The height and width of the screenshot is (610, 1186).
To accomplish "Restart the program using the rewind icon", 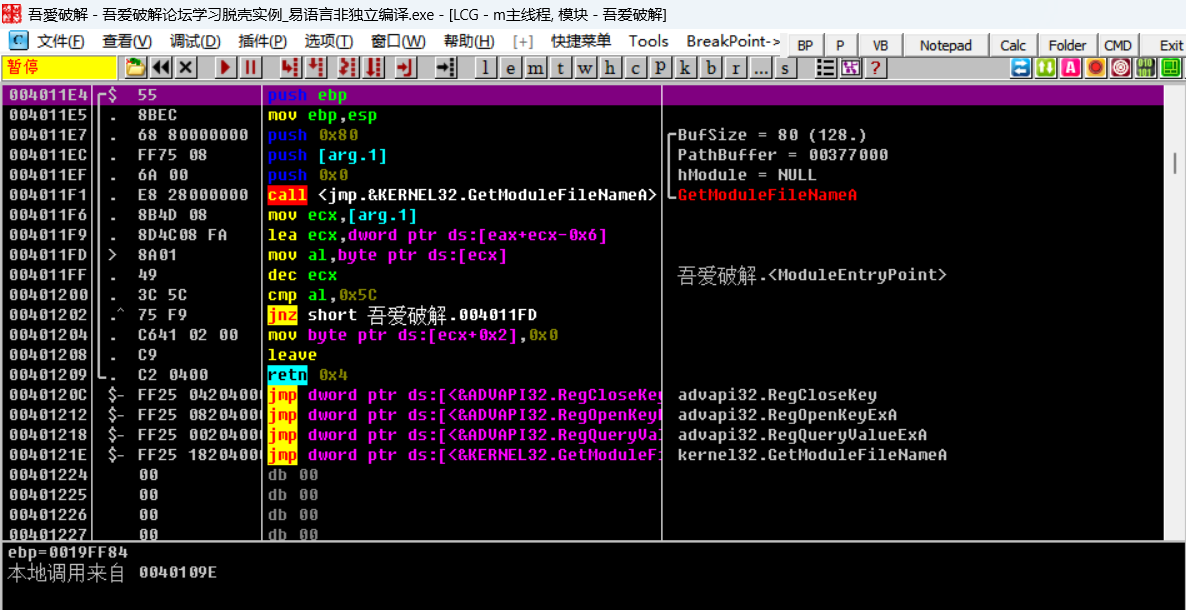I will pyautogui.click(x=160, y=67).
